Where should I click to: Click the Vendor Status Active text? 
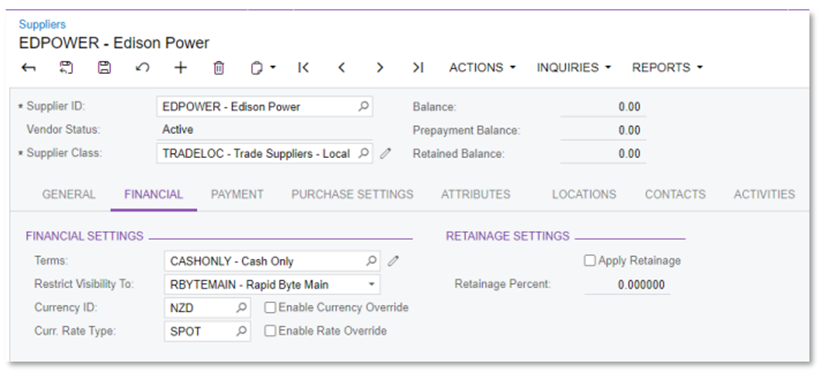[178, 129]
